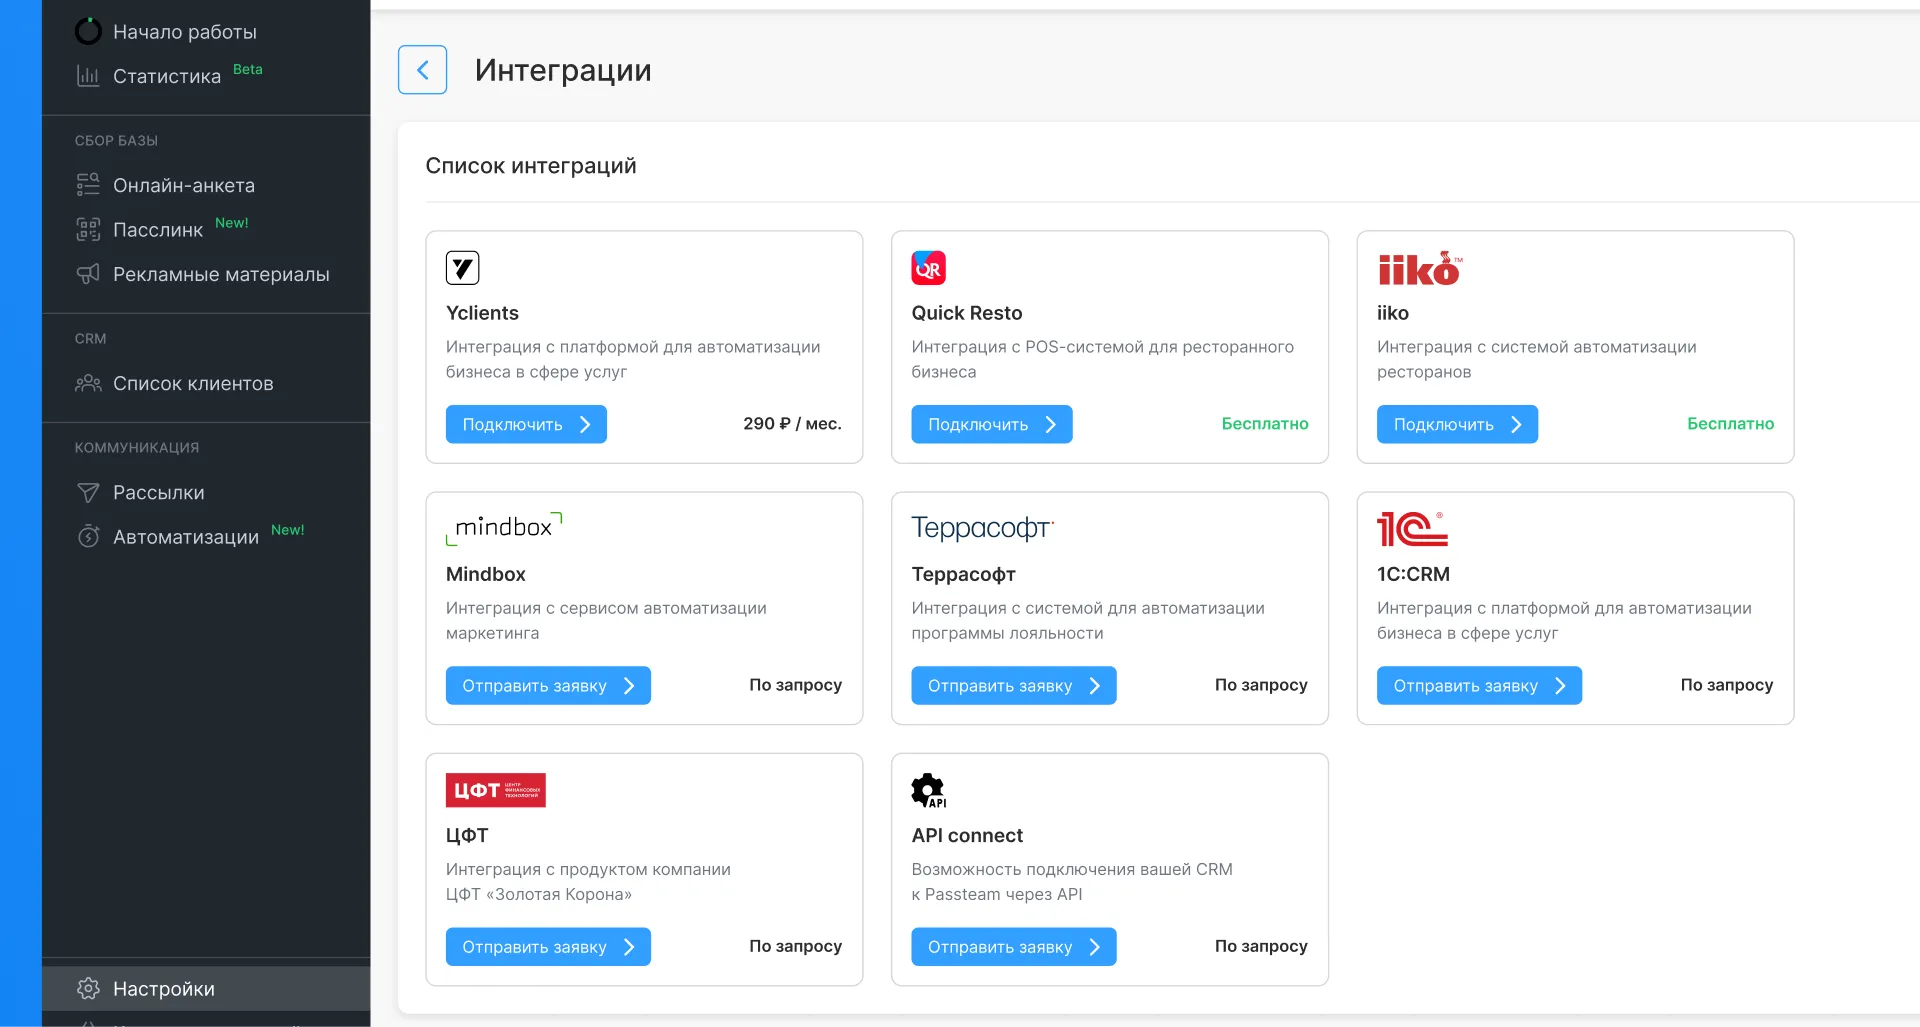
Task: Подключить the Quick Resto integration
Action: pos(991,424)
